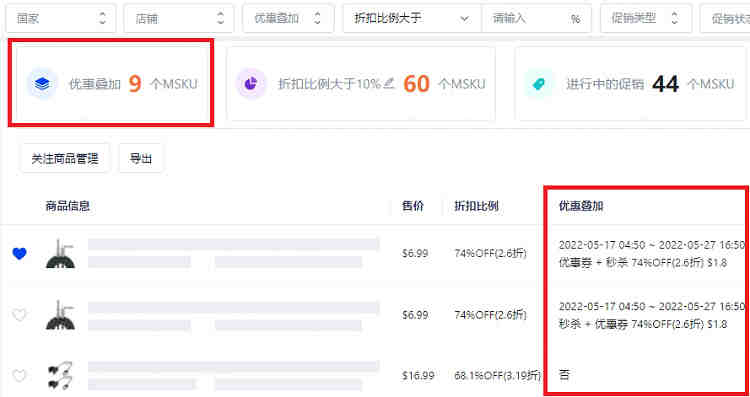Click the $16.99 price cell

(x=418, y=376)
